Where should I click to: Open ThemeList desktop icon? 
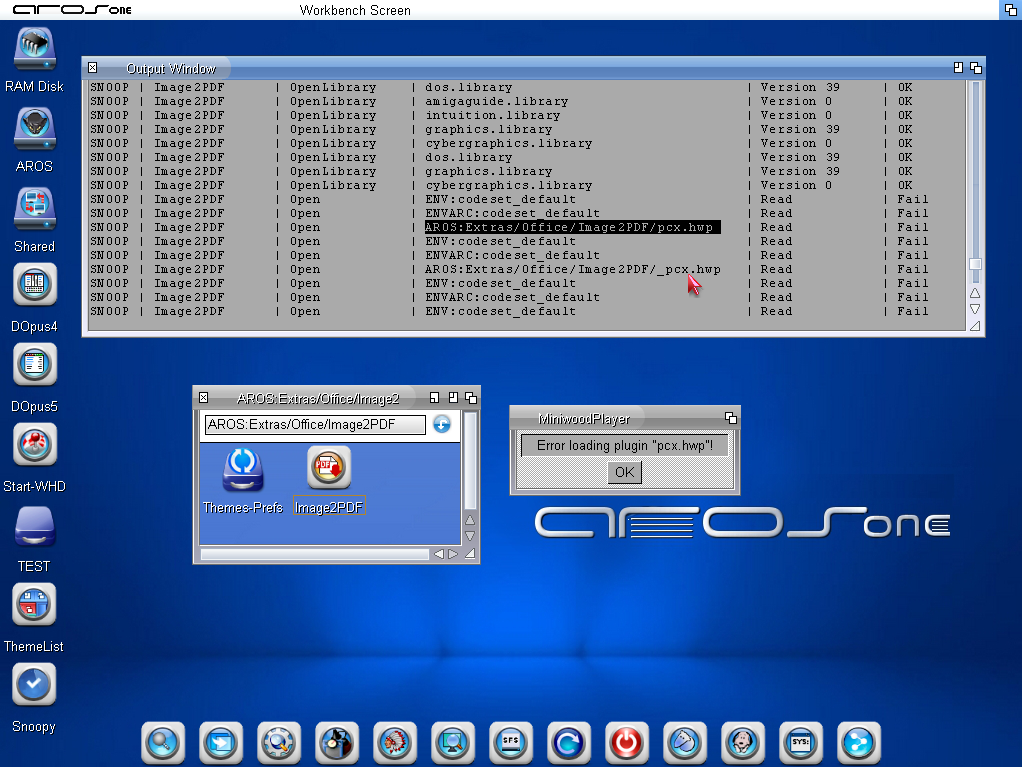(x=35, y=605)
